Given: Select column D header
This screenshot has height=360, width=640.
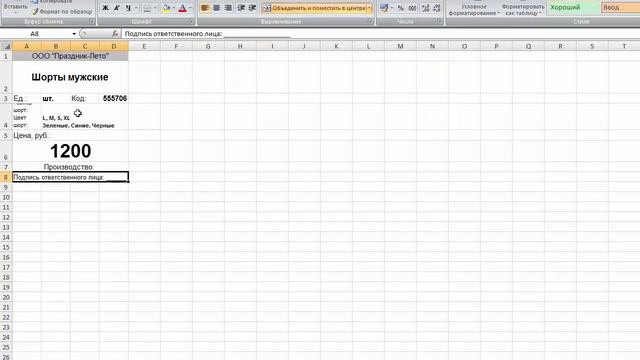Looking at the screenshot, I should [114, 46].
